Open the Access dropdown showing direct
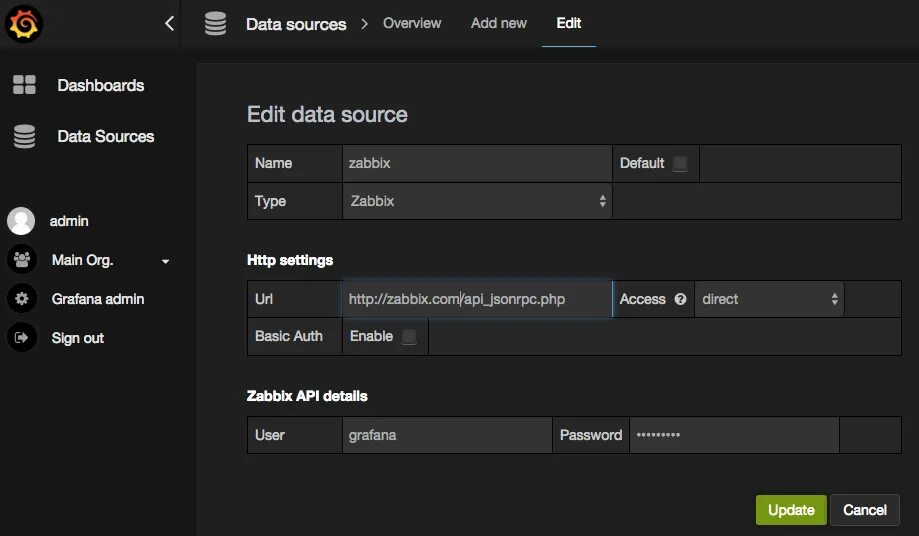This screenshot has height=536, width=919. point(769,299)
